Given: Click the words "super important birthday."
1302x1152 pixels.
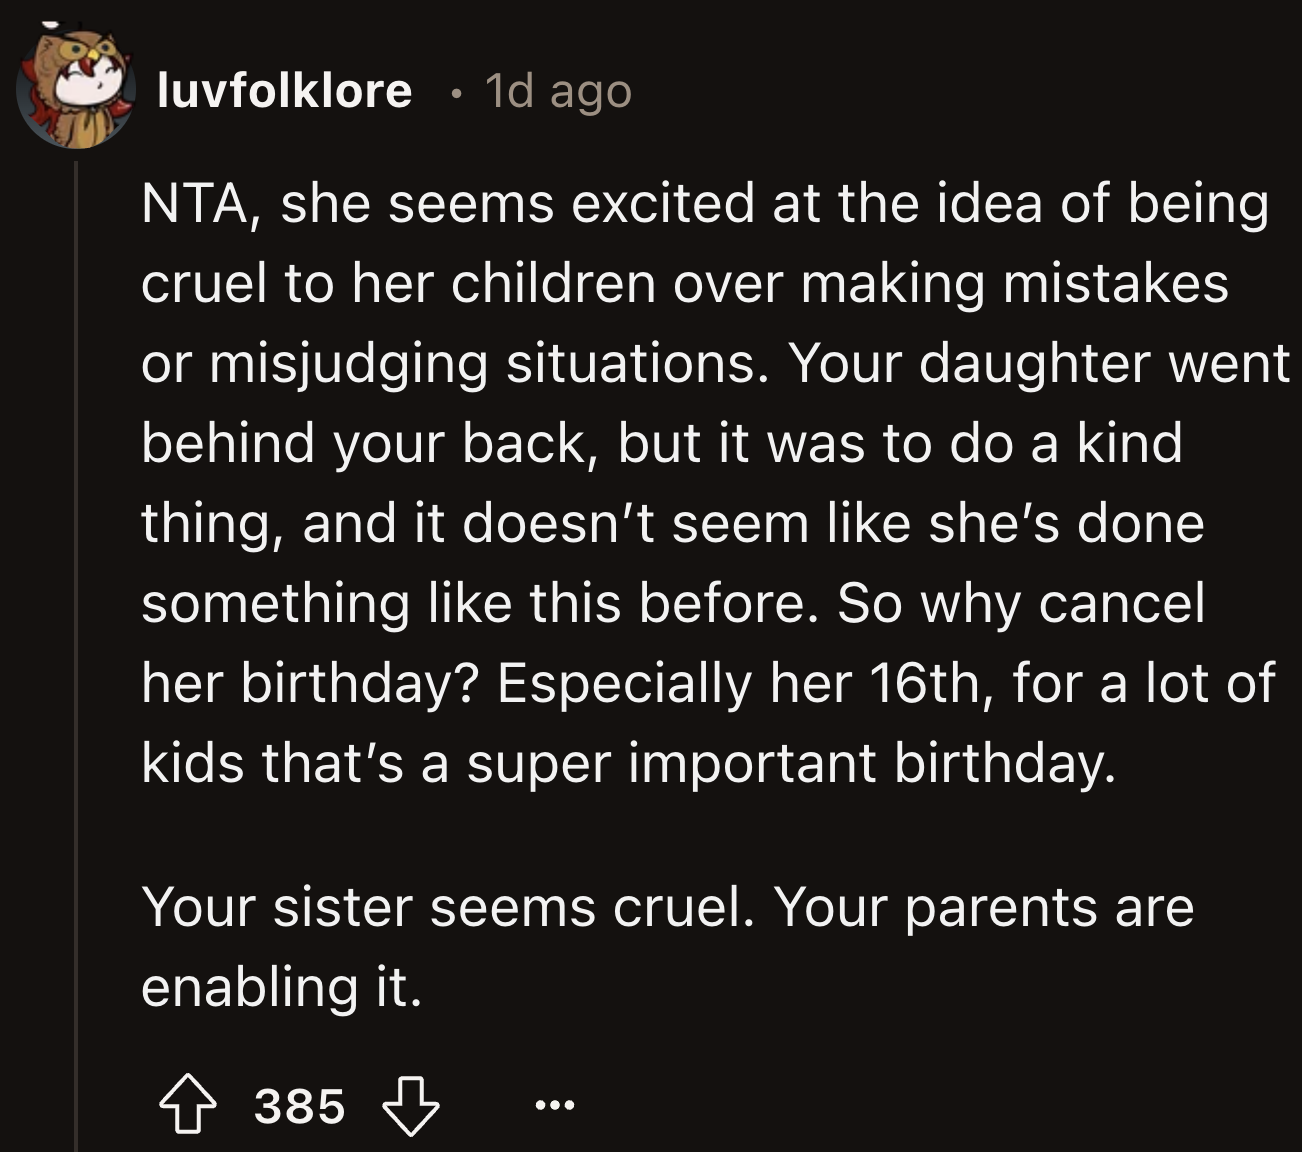Looking at the screenshot, I should click(x=790, y=764).
